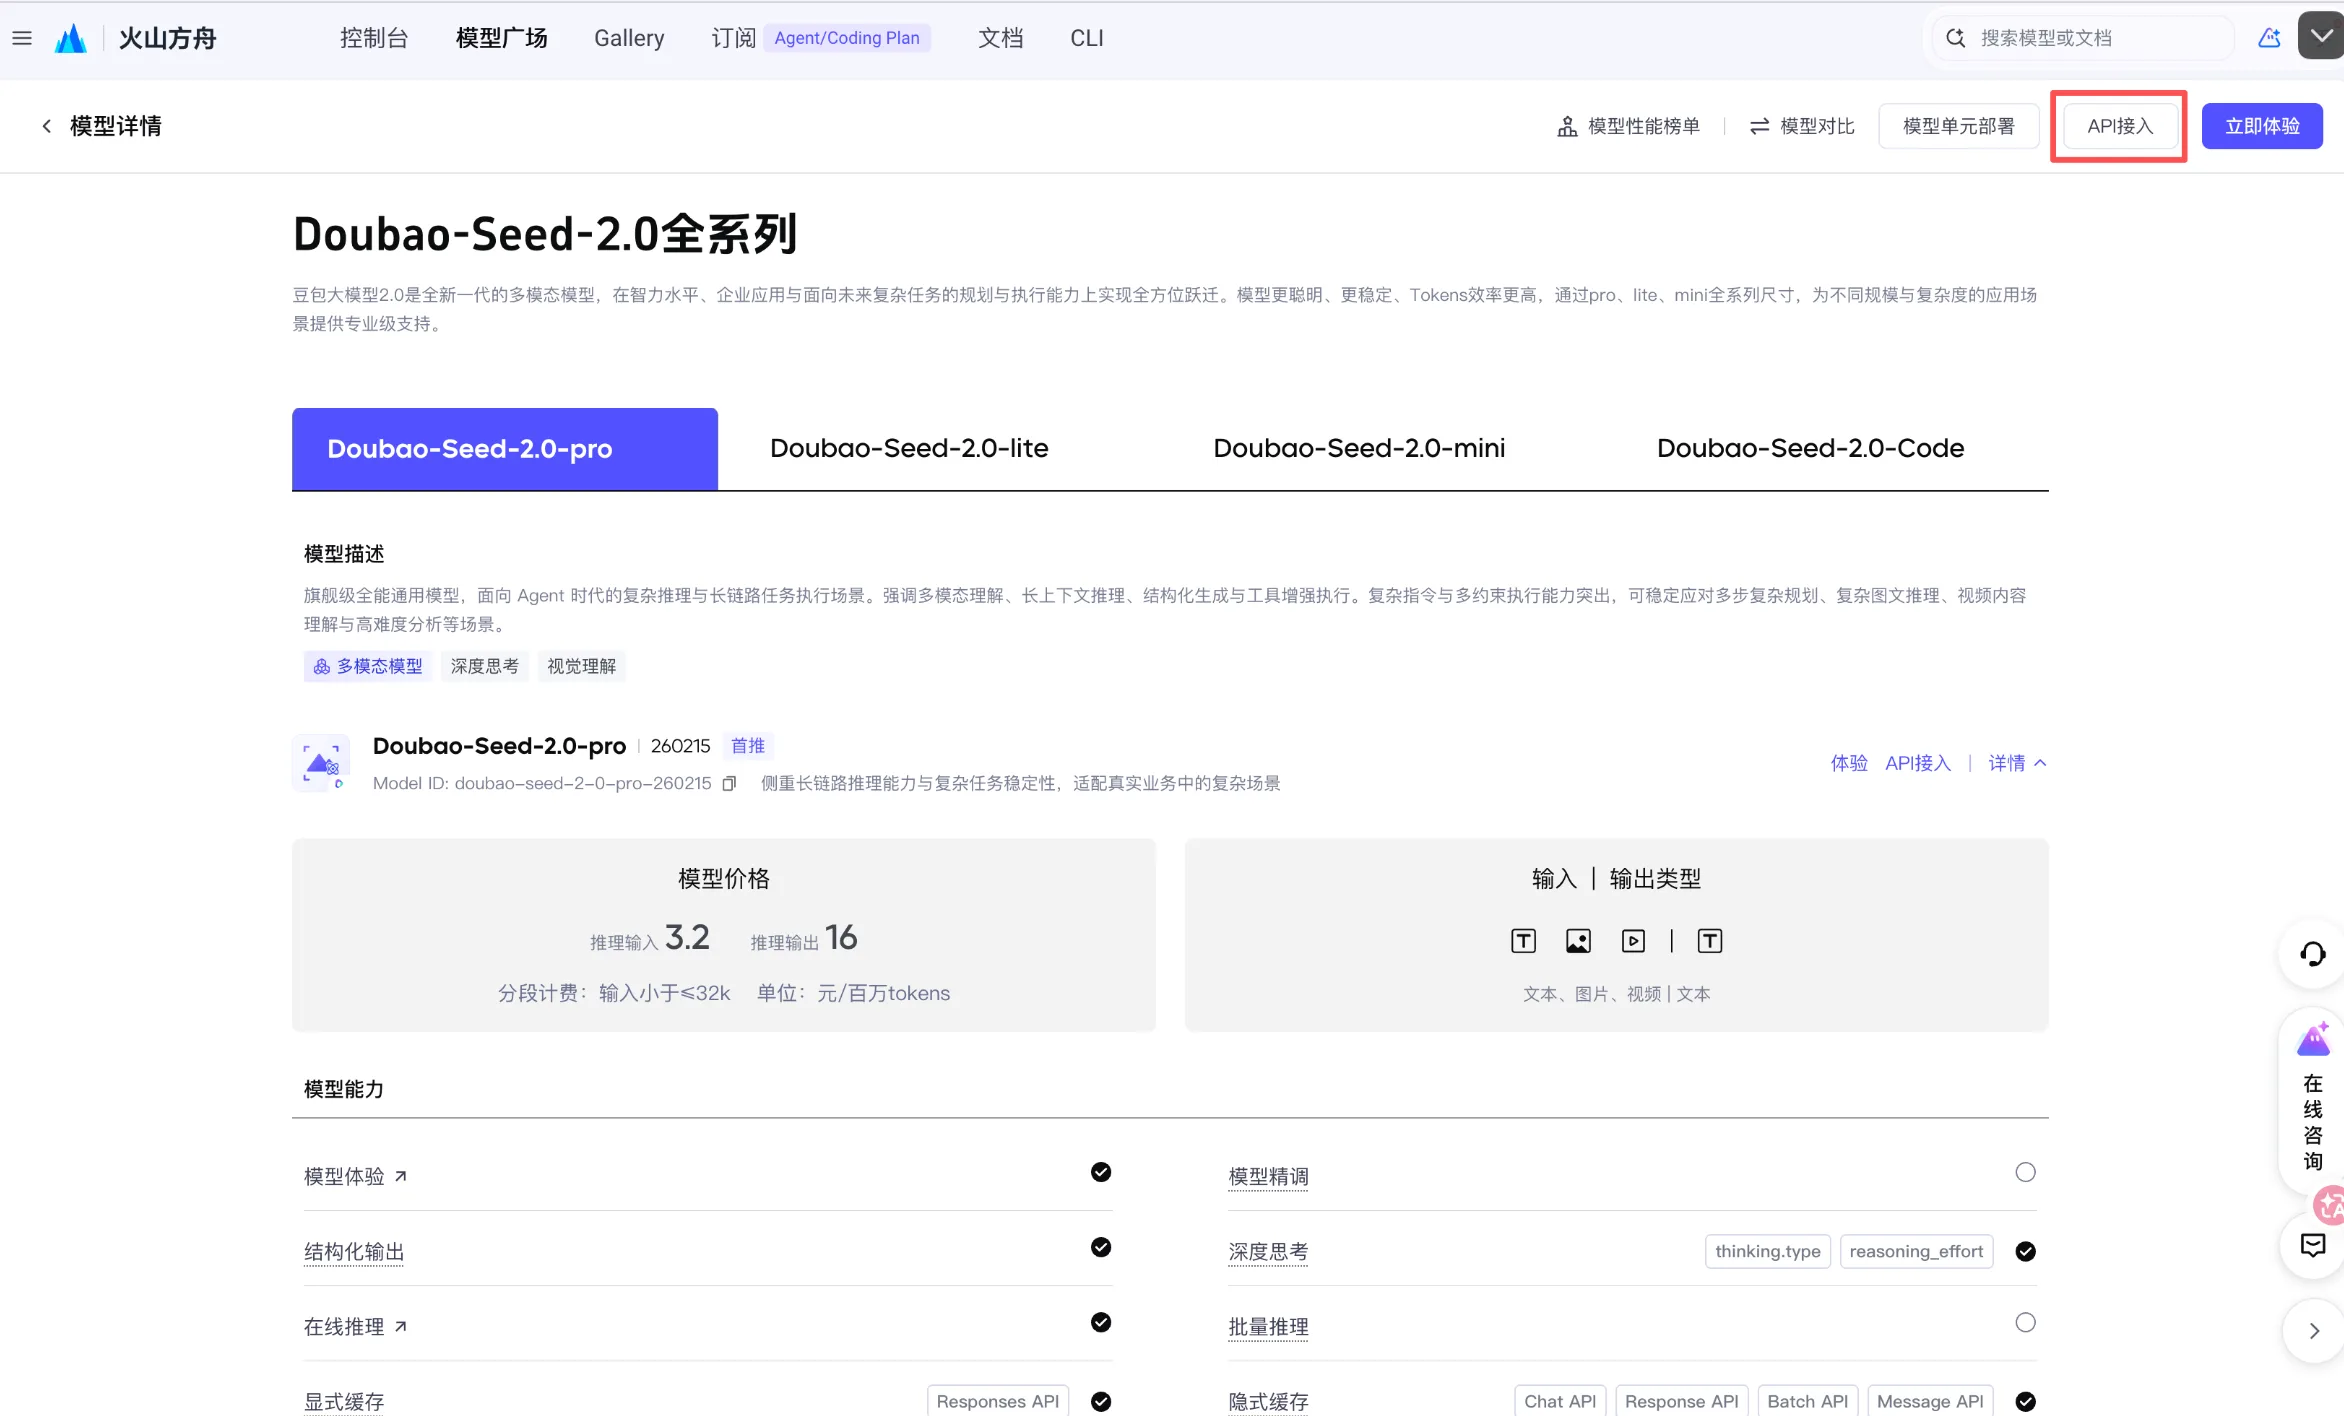Click the Volcano Ark mountain logo
This screenshot has width=2344, height=1416.
coord(70,38)
